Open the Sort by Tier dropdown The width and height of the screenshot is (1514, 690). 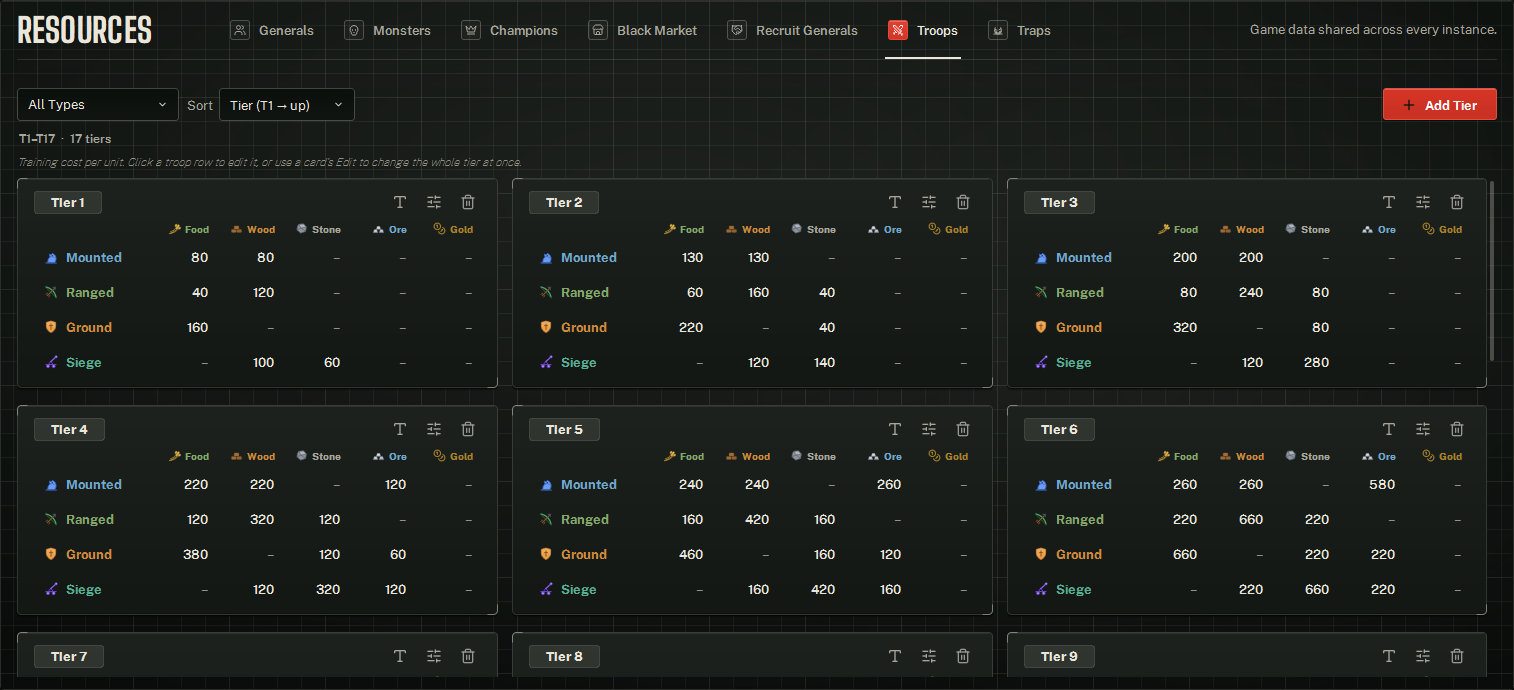(287, 105)
